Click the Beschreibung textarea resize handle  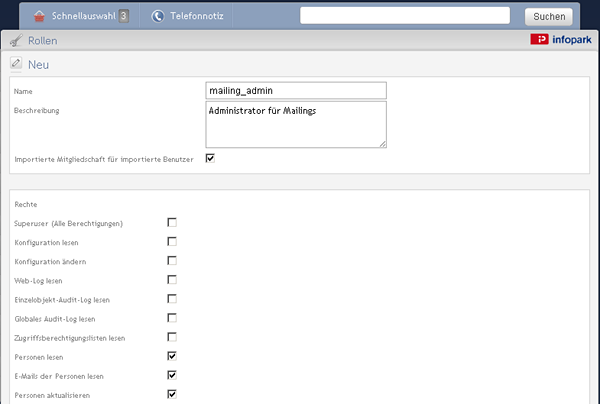coord(383,144)
